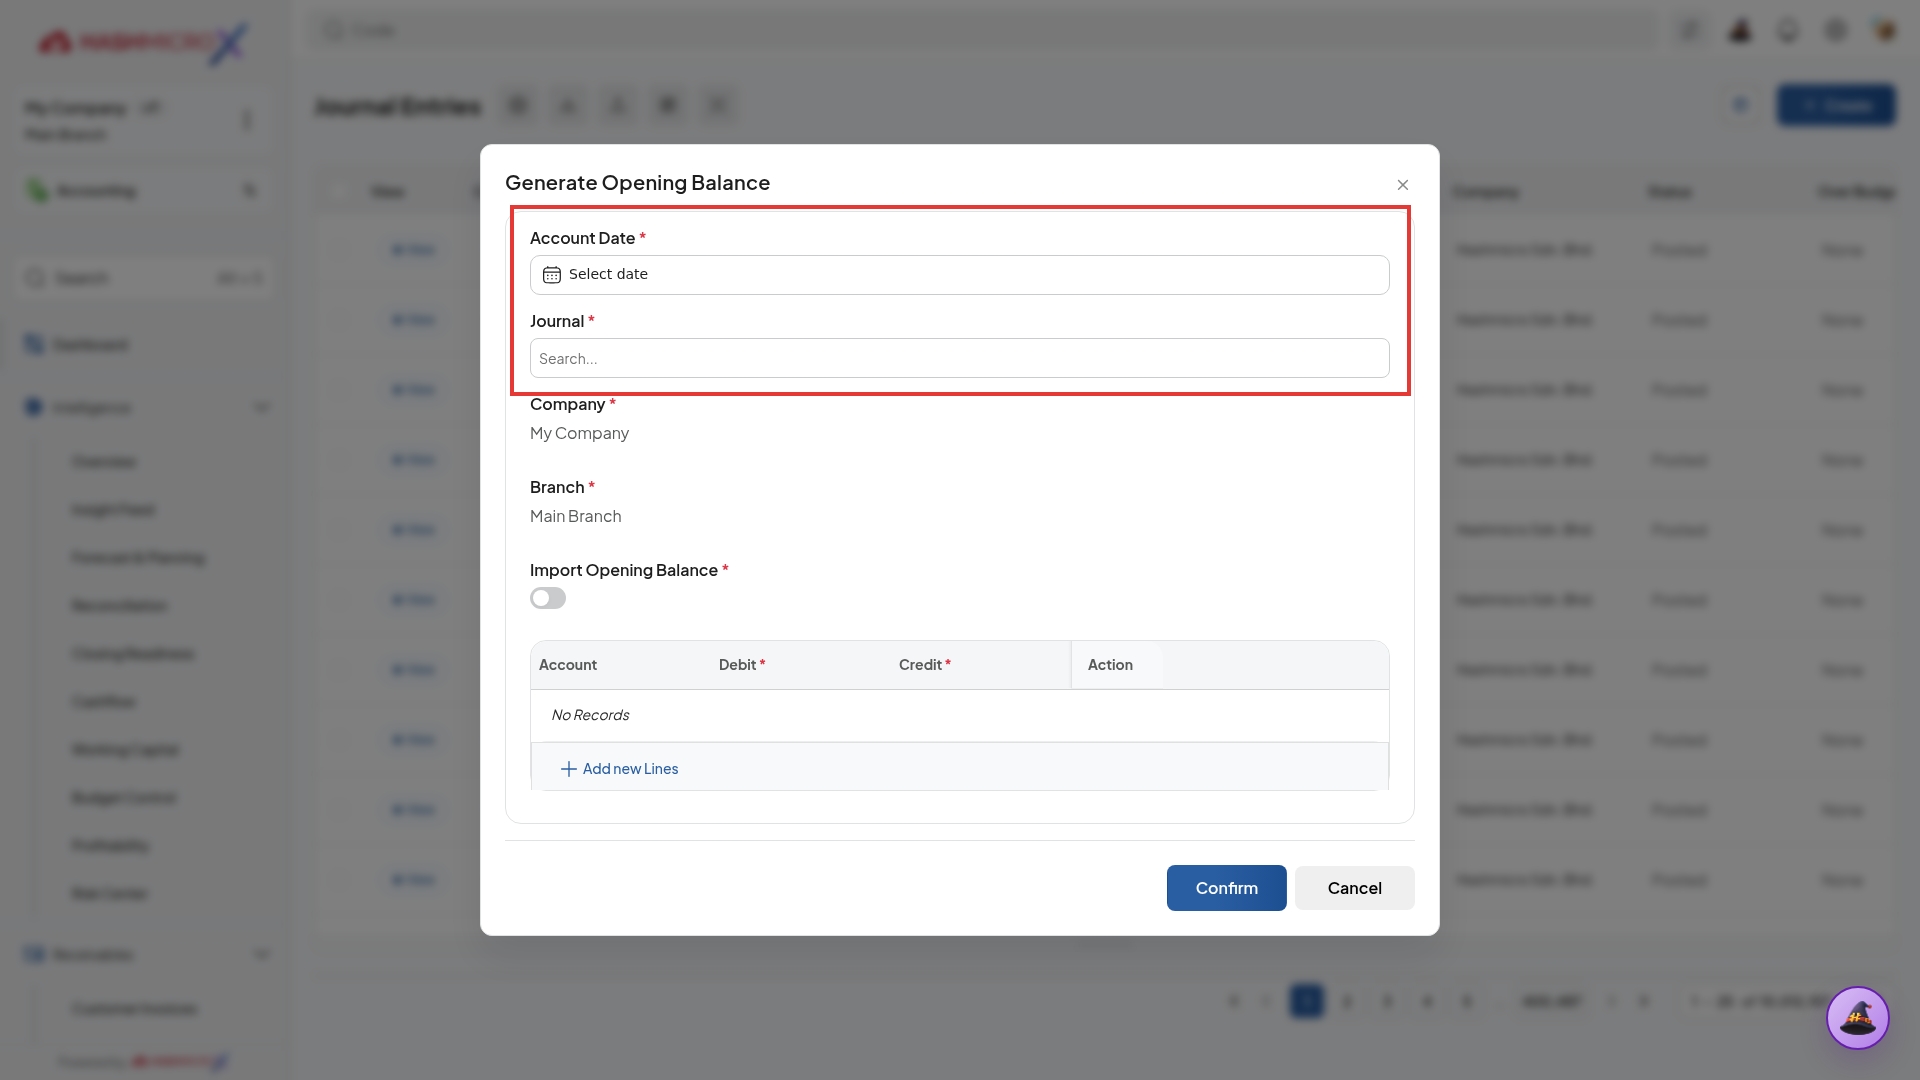Click the Account column header

[x=568, y=665]
